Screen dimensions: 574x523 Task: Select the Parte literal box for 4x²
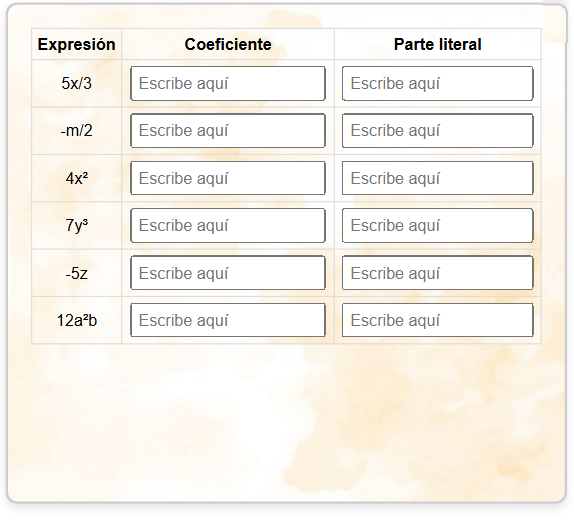pos(437,178)
